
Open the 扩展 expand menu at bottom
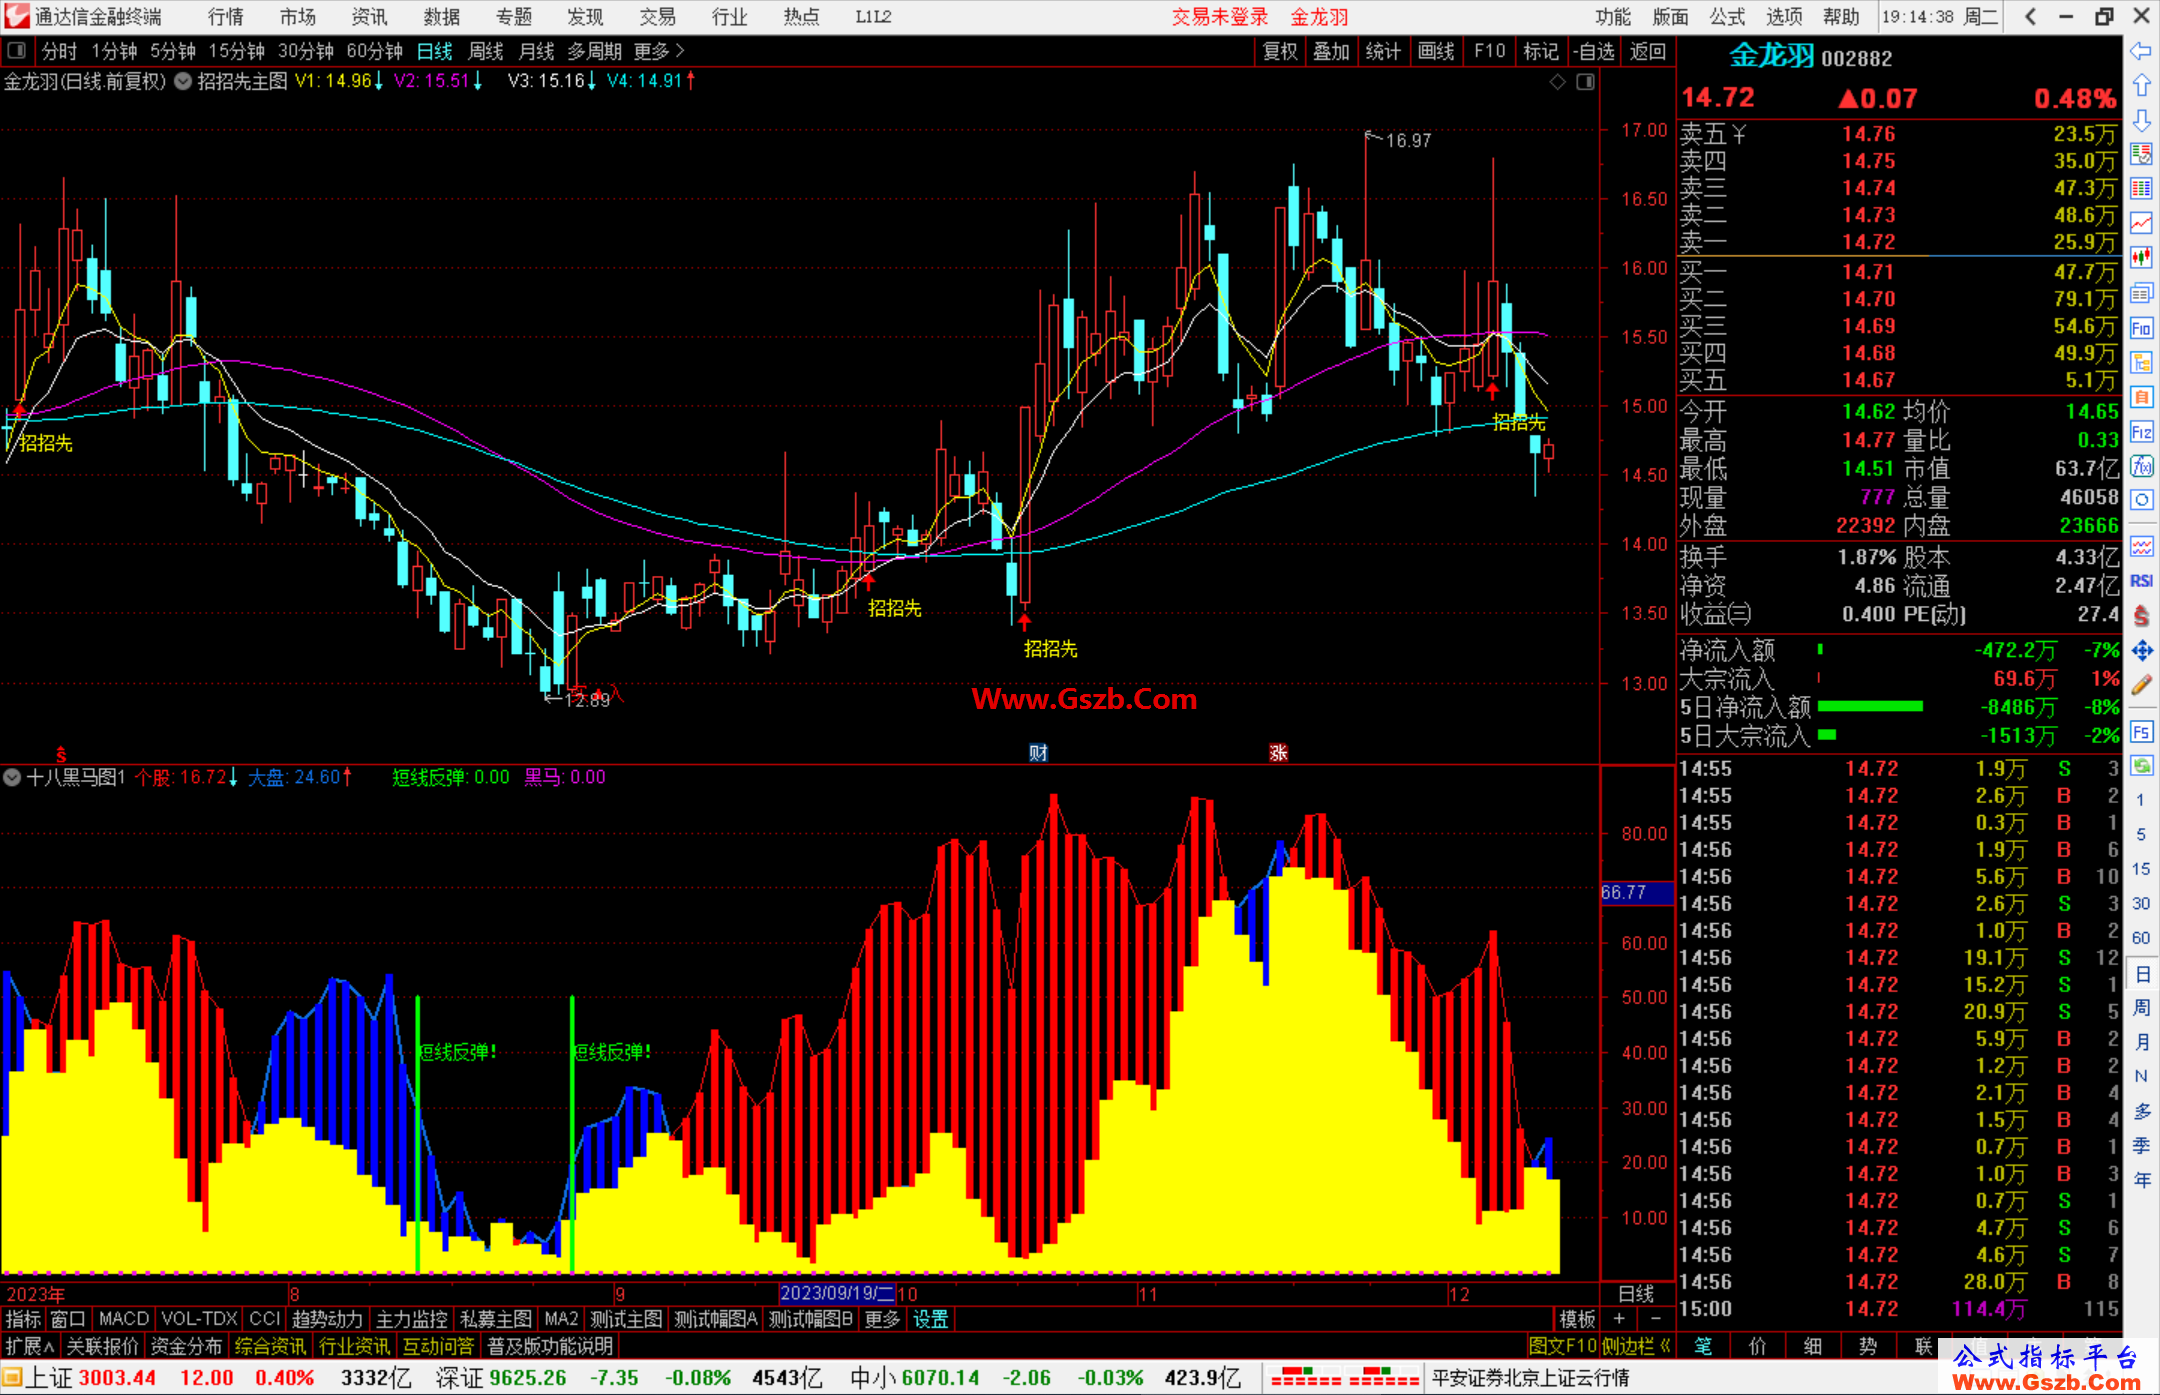tap(29, 1346)
